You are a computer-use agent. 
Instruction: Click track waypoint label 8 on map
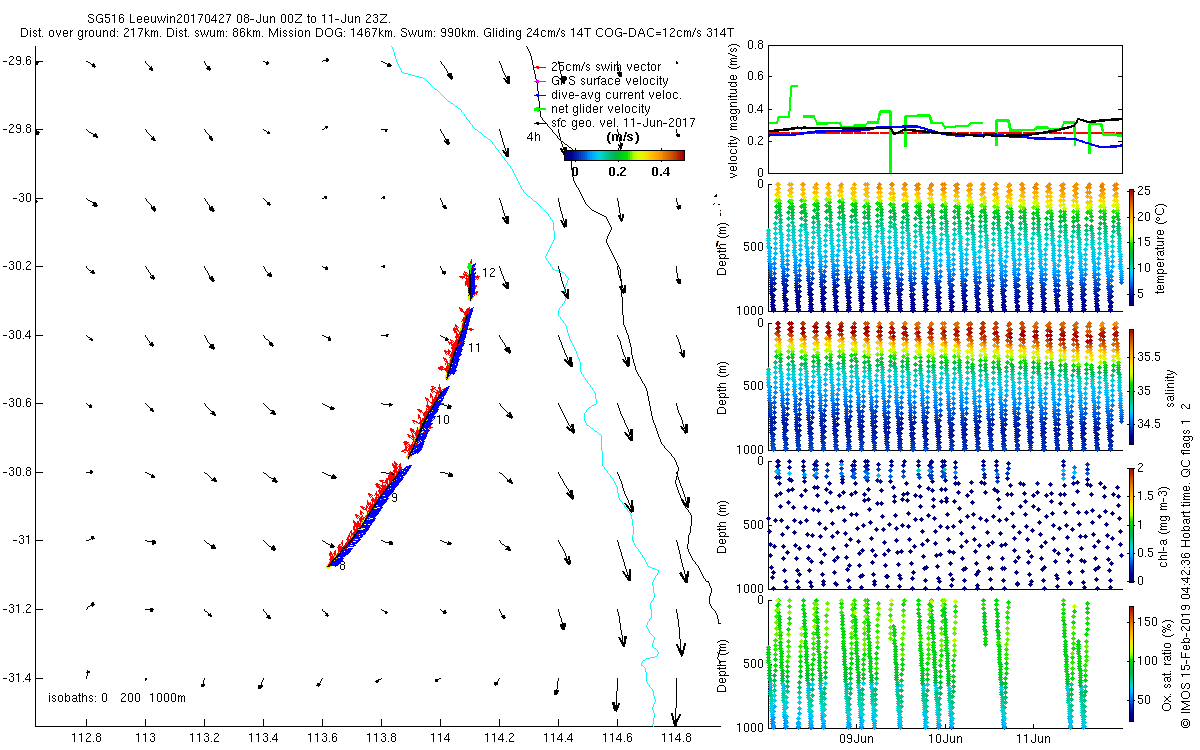pos(341,566)
